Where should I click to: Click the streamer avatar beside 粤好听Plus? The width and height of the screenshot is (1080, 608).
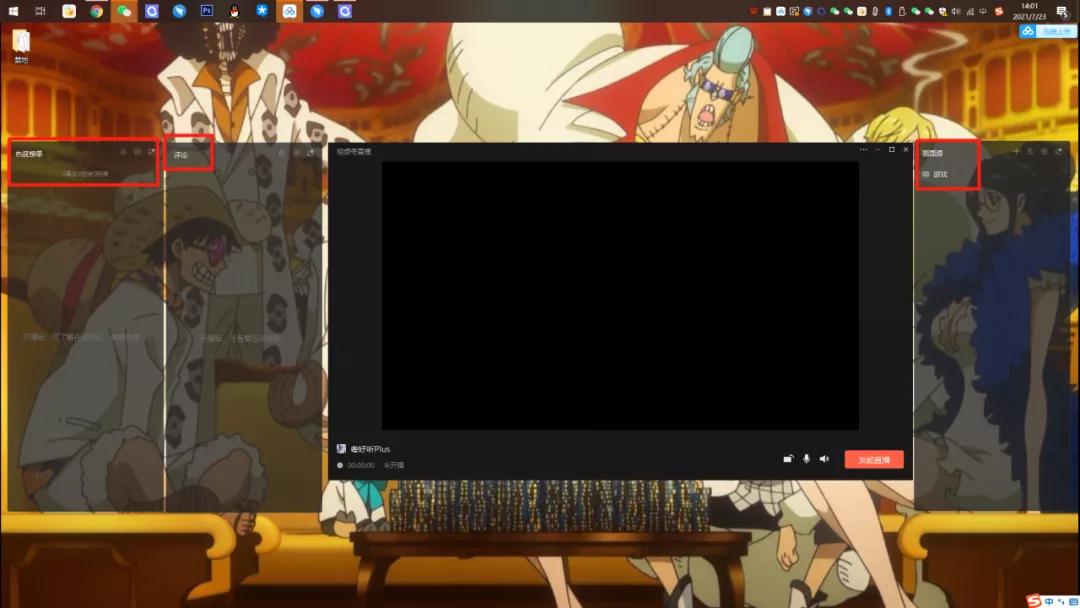(x=341, y=448)
